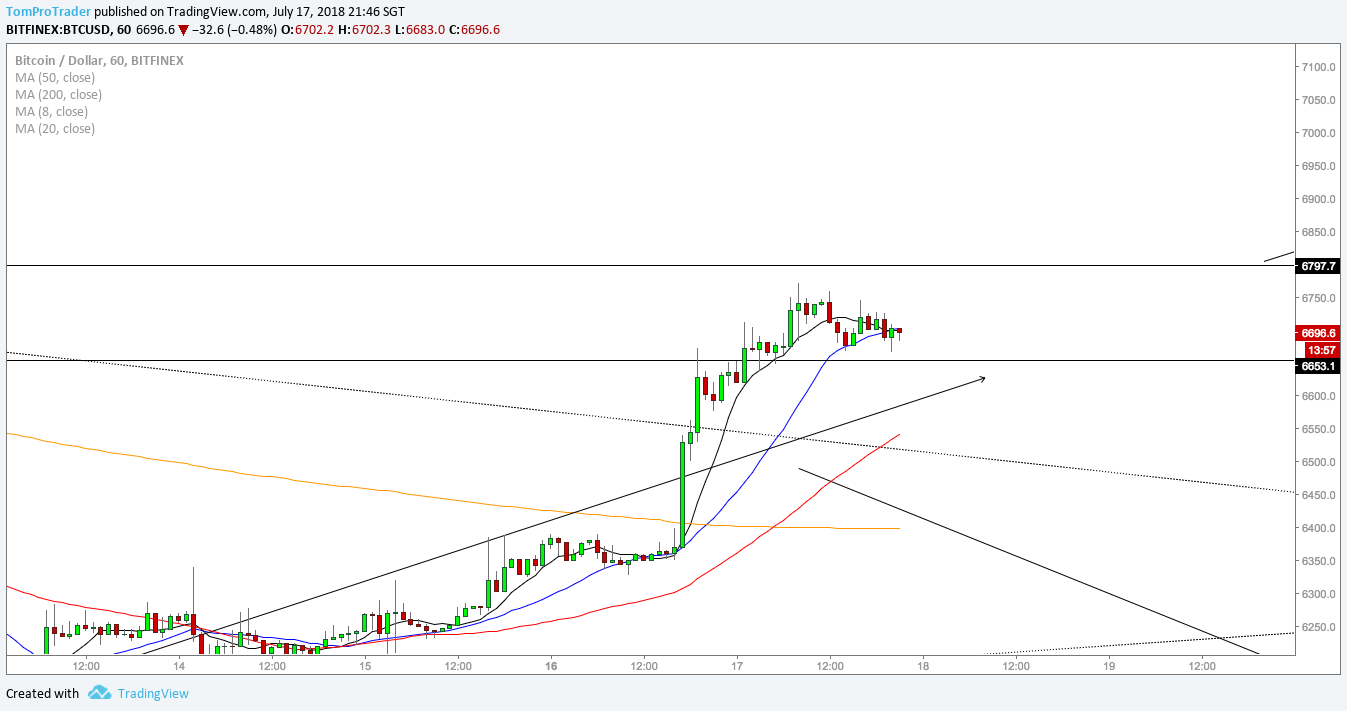The image size is (1347, 711).
Task: Select the MA (20, close) indicator label
Action: [x=55, y=129]
